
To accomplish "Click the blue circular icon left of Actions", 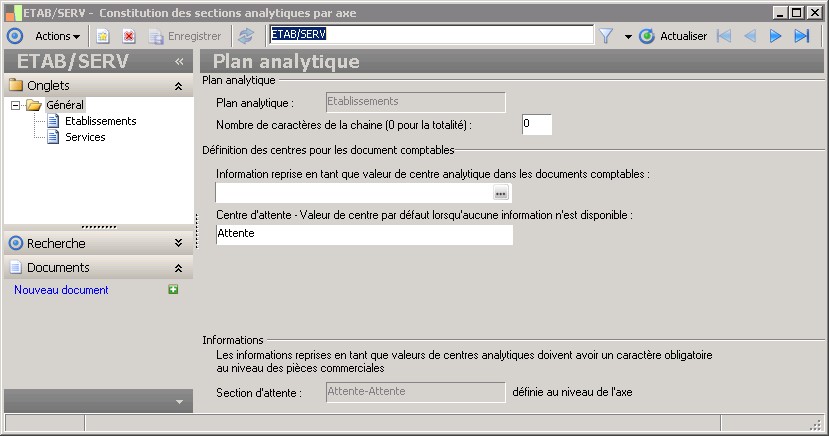I will click(15, 36).
